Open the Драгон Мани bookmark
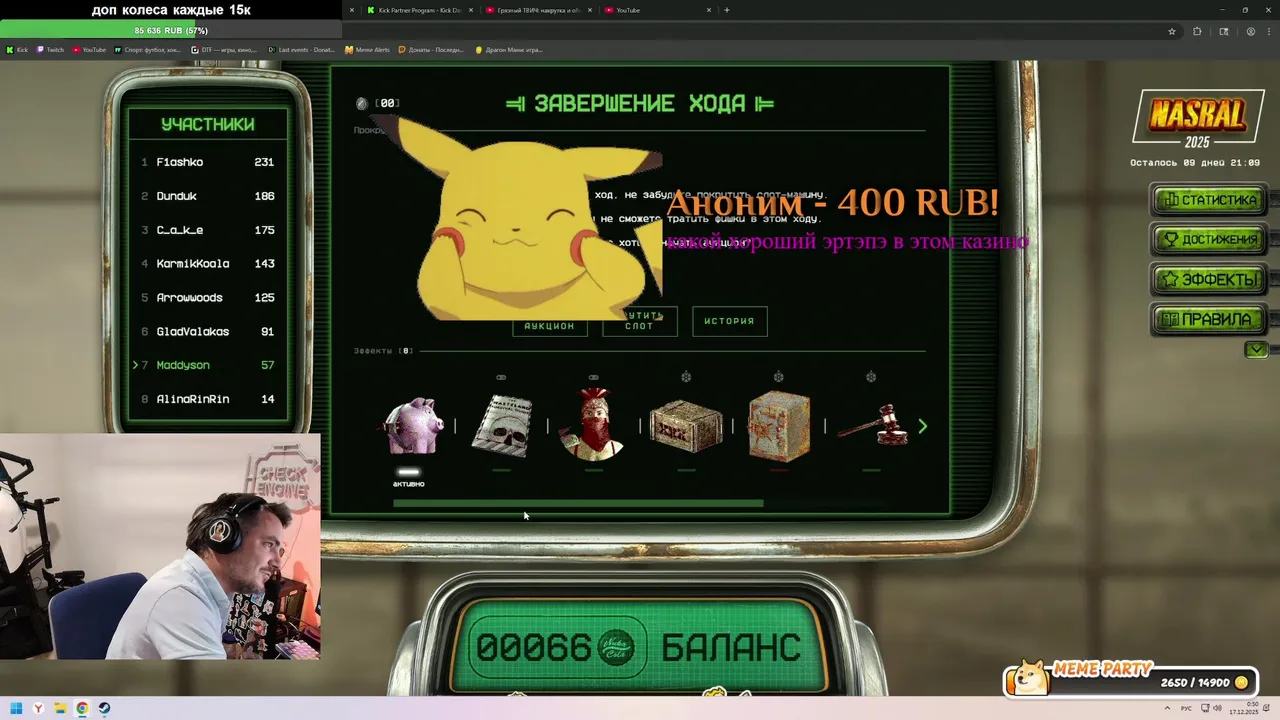Screen dimensions: 1280x720 click(x=509, y=49)
